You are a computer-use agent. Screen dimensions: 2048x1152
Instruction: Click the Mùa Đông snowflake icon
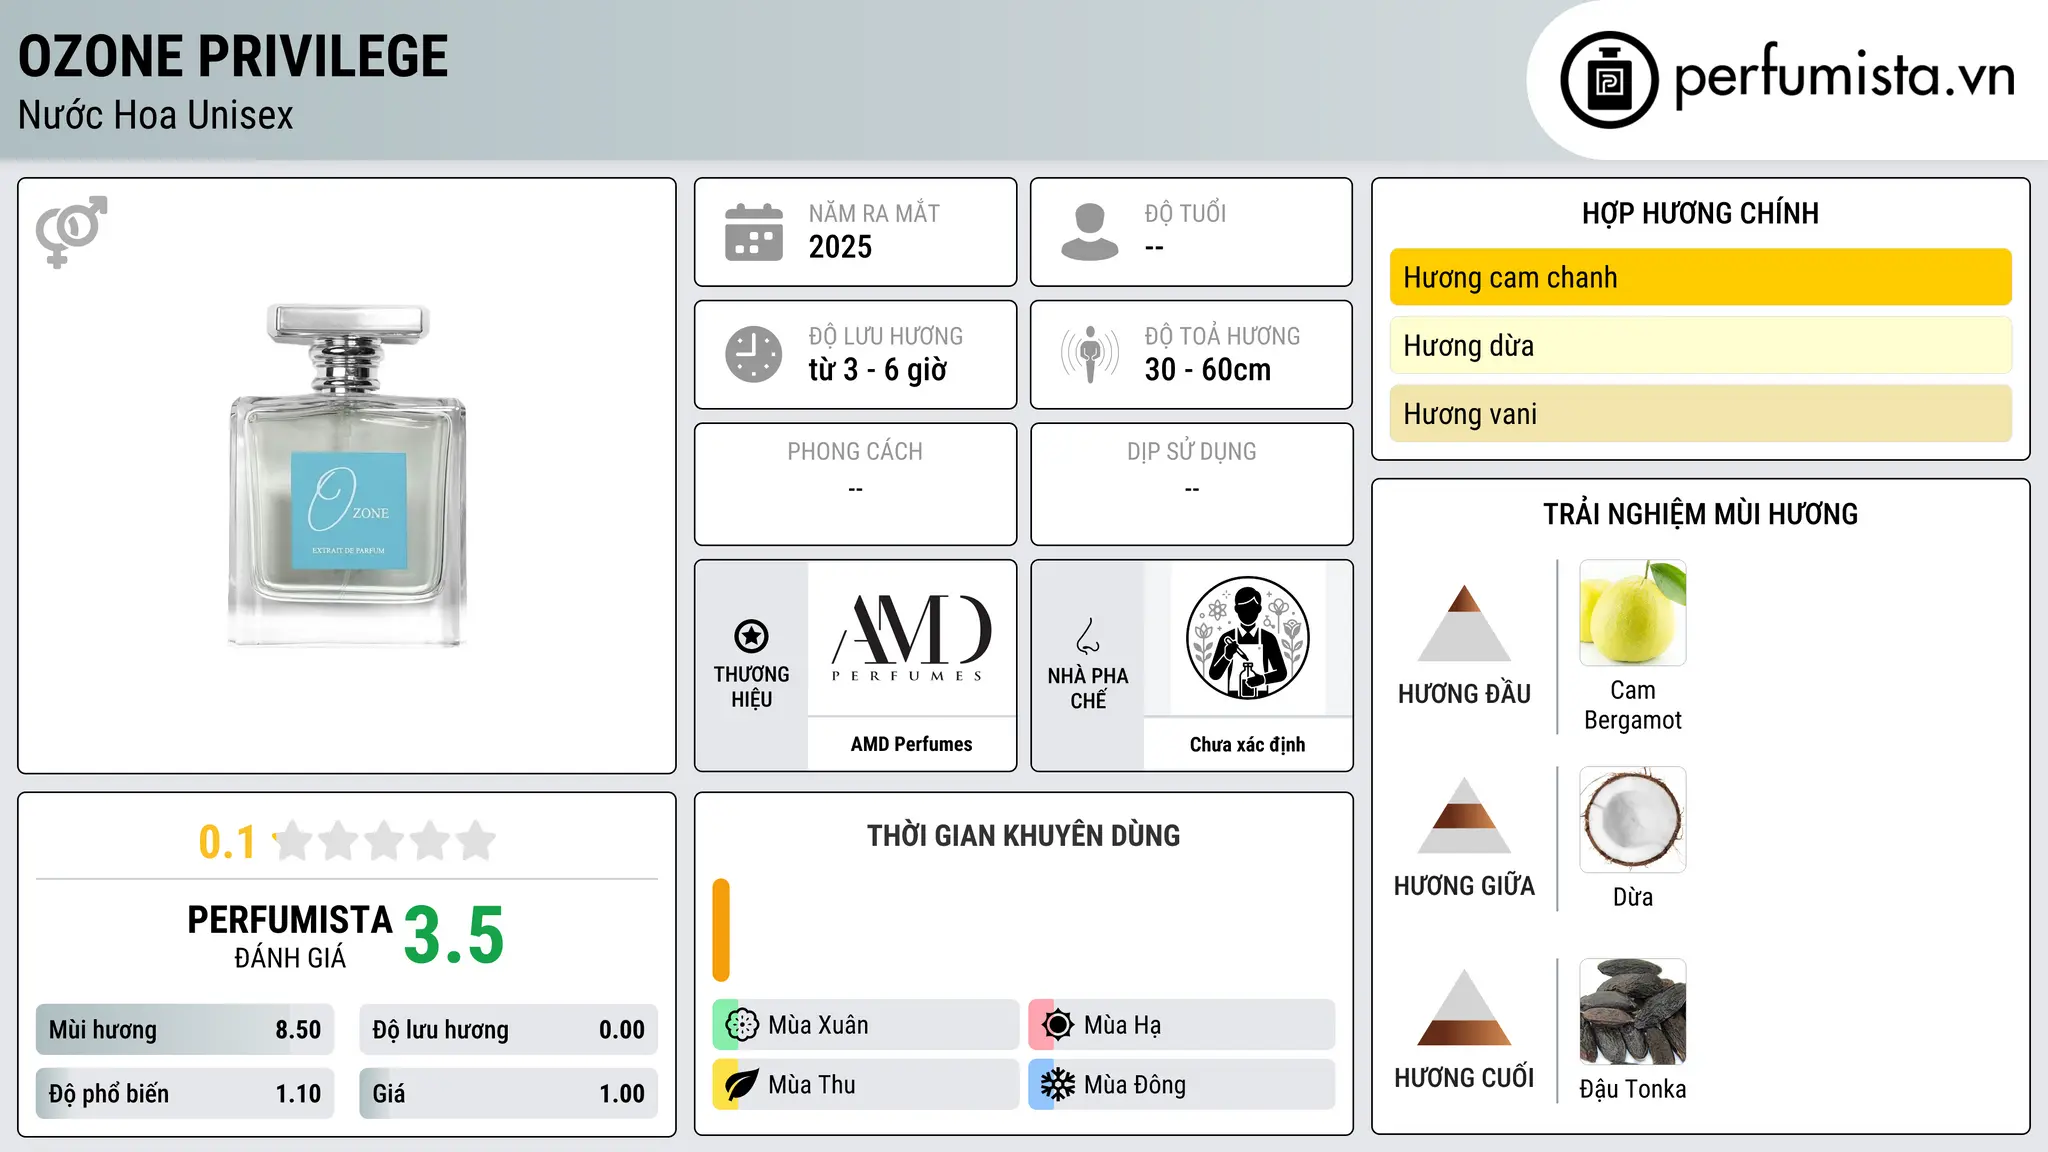(1058, 1085)
